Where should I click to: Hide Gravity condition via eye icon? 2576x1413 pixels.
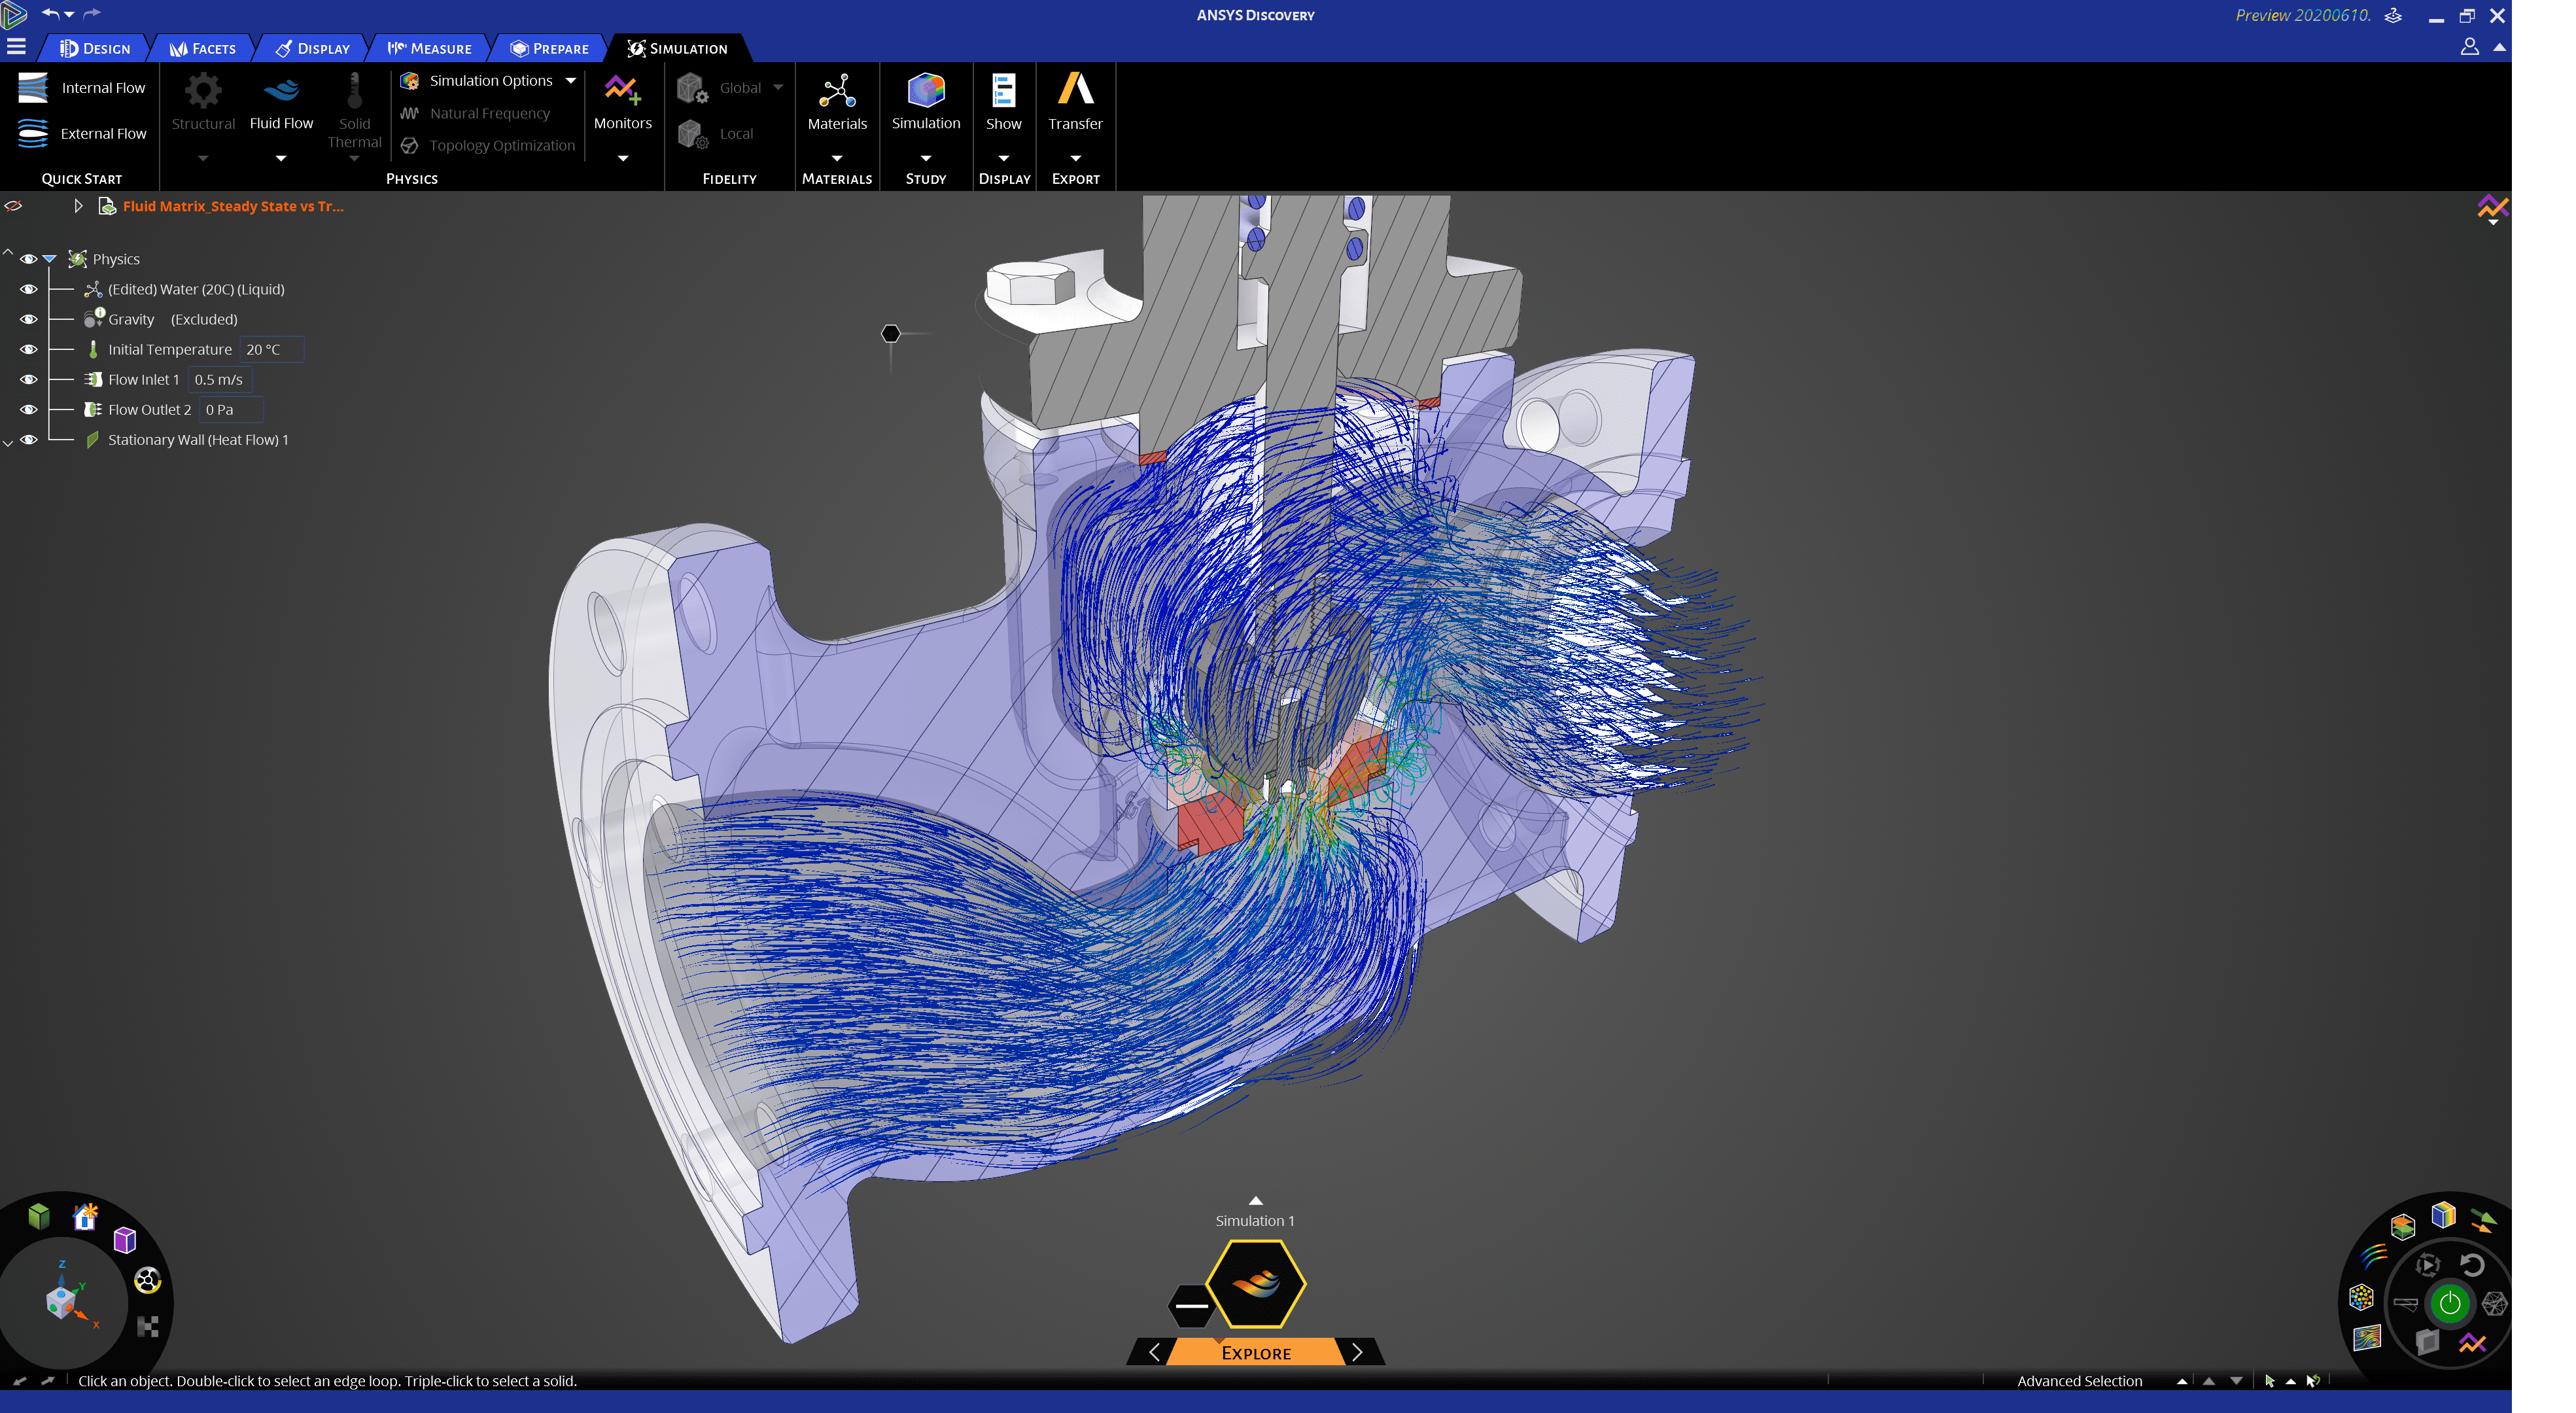[x=28, y=319]
